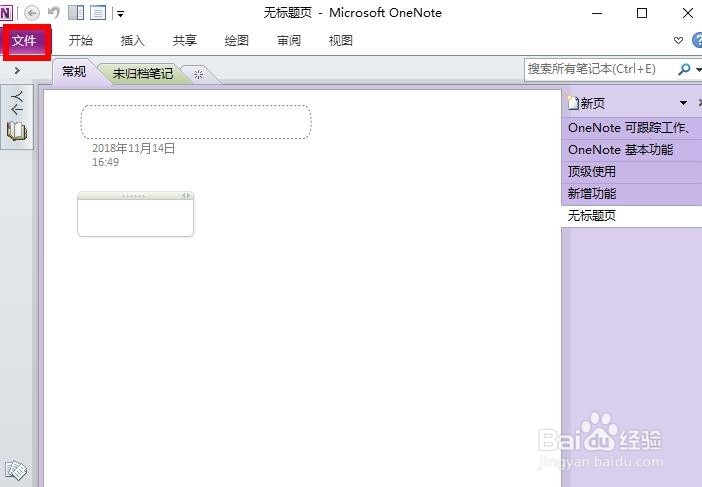Switch to the 插入 ribbon tab
The image size is (702, 487).
click(x=133, y=41)
